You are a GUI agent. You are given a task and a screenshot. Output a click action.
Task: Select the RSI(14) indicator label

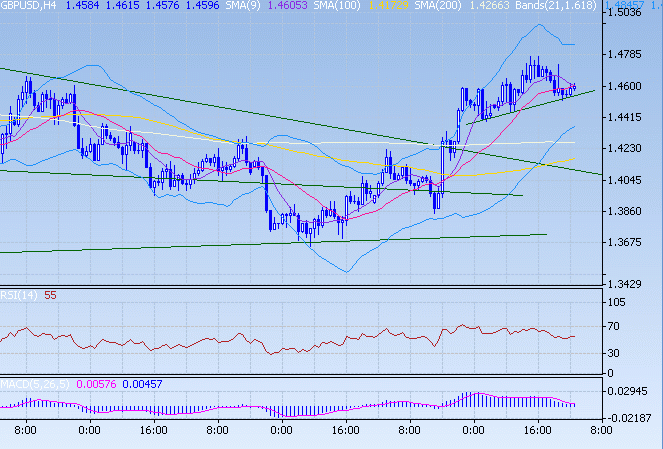pyautogui.click(x=19, y=295)
